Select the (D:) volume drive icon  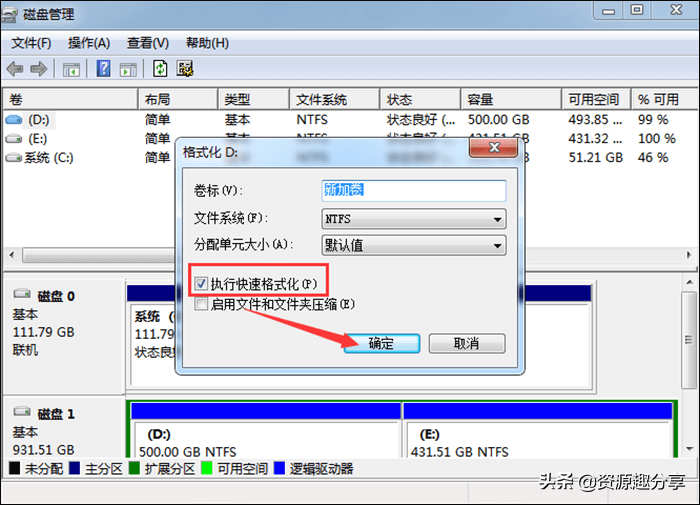[13, 120]
